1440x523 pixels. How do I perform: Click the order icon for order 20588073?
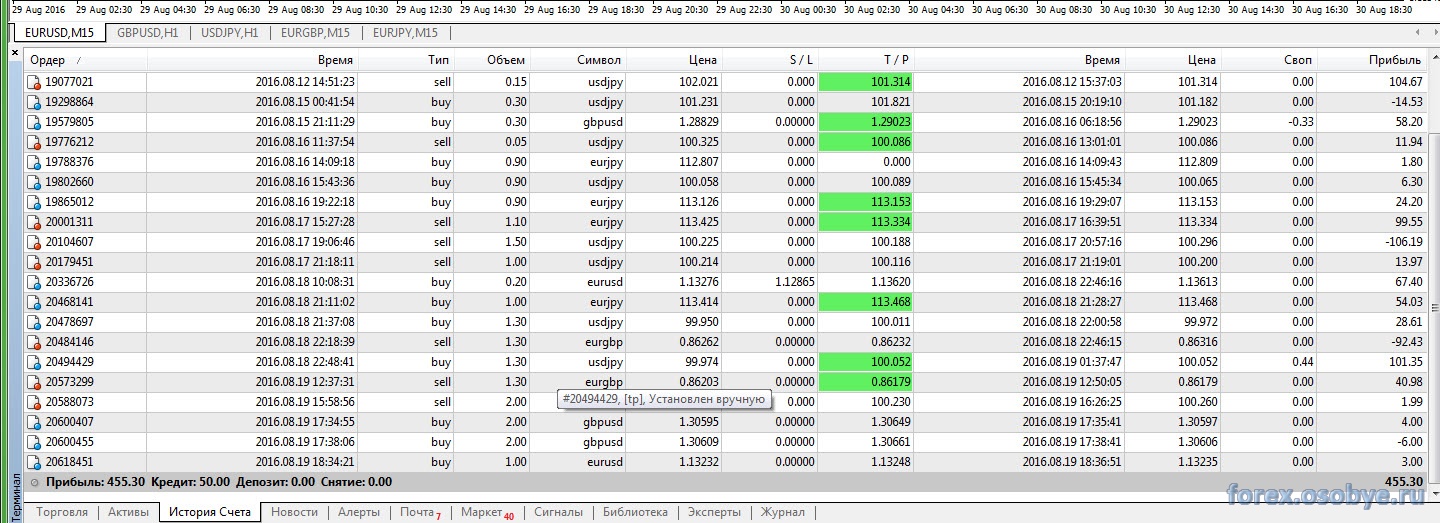34,402
